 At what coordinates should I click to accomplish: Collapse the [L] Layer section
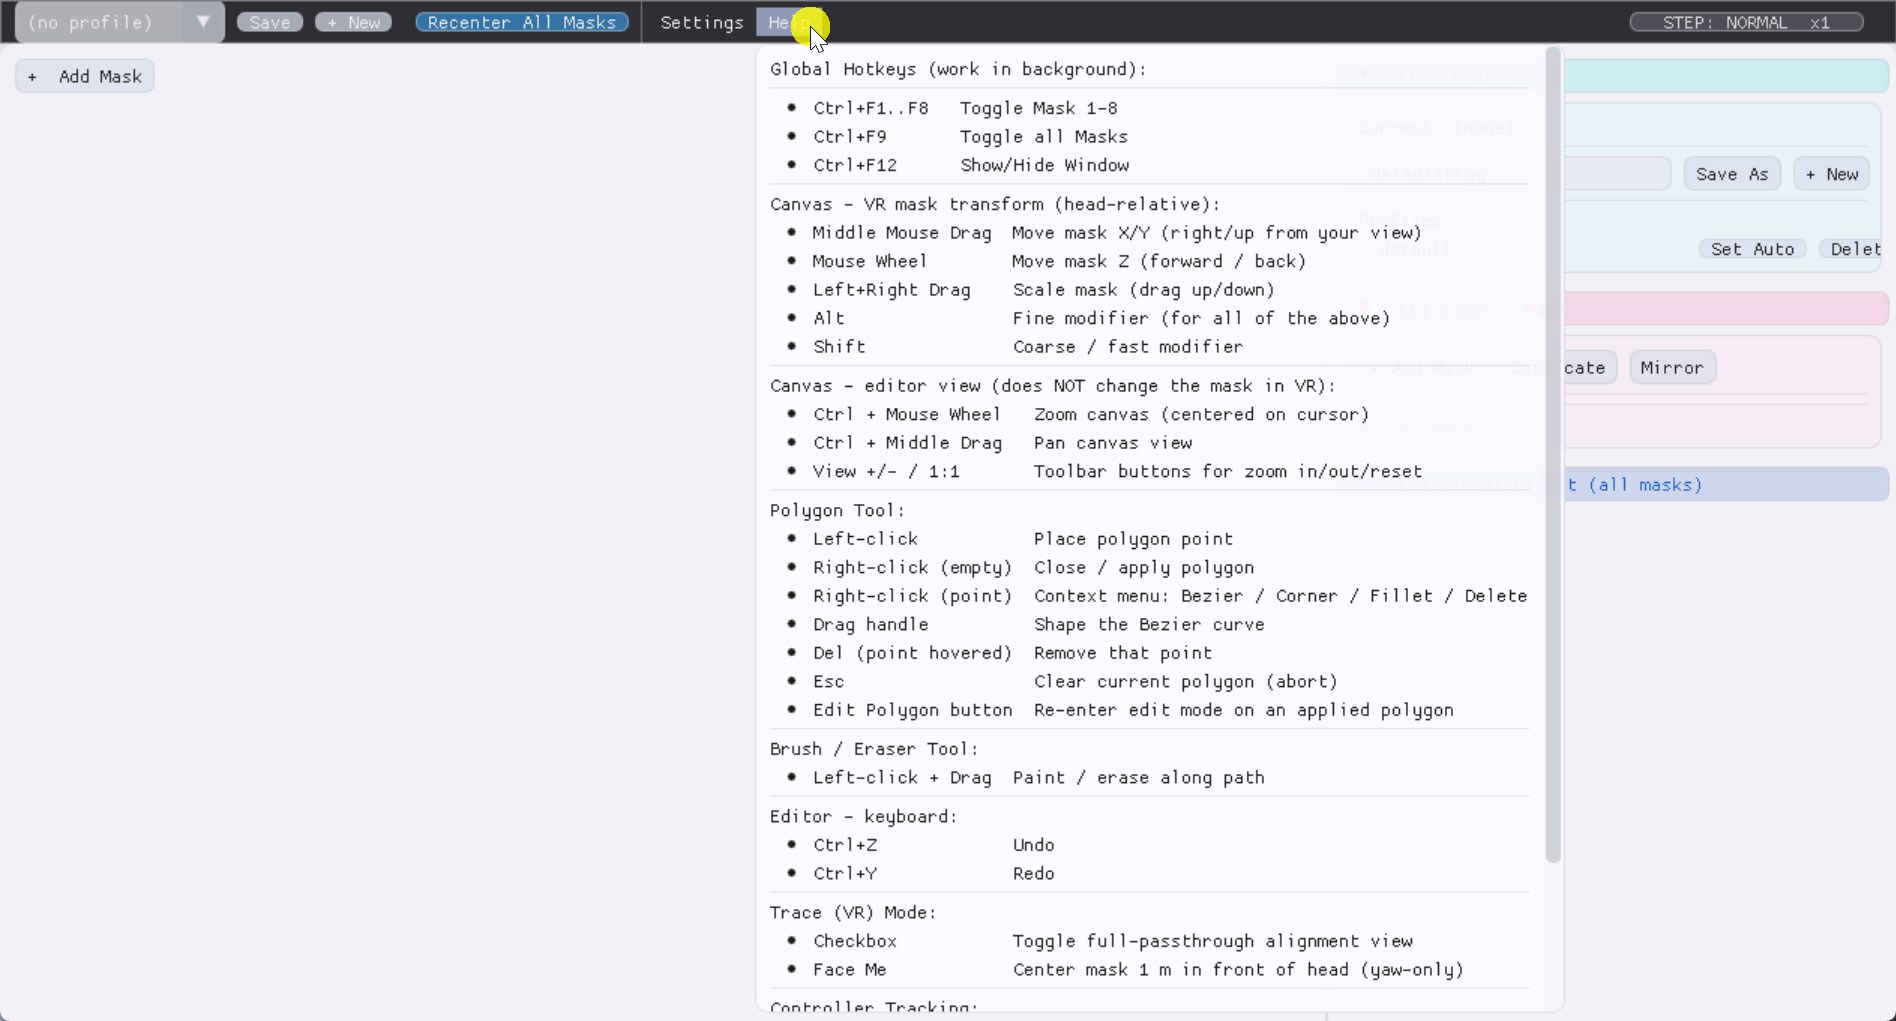click(x=1364, y=309)
